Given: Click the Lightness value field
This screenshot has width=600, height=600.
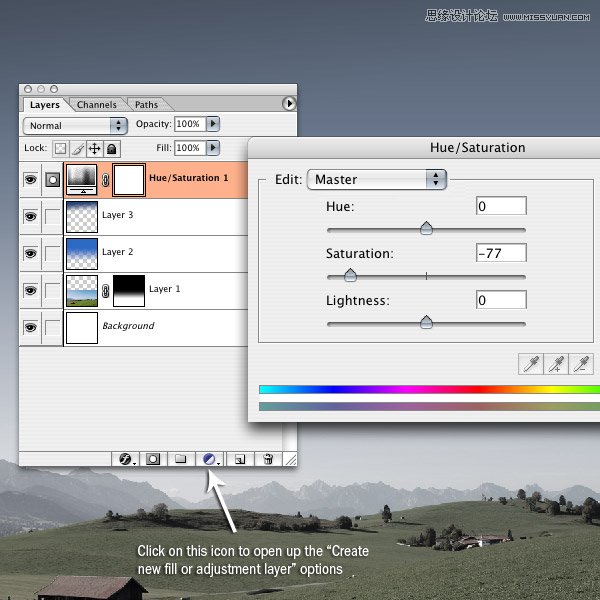Looking at the screenshot, I should [501, 300].
